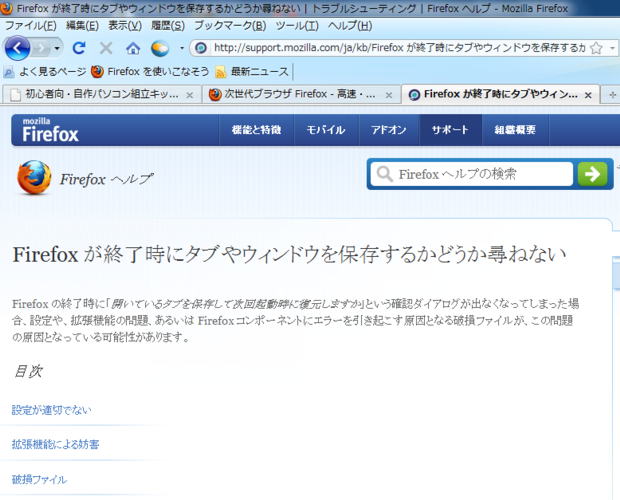
Task: Jump to 拡張機能による妨害 section
Action: (x=55, y=444)
